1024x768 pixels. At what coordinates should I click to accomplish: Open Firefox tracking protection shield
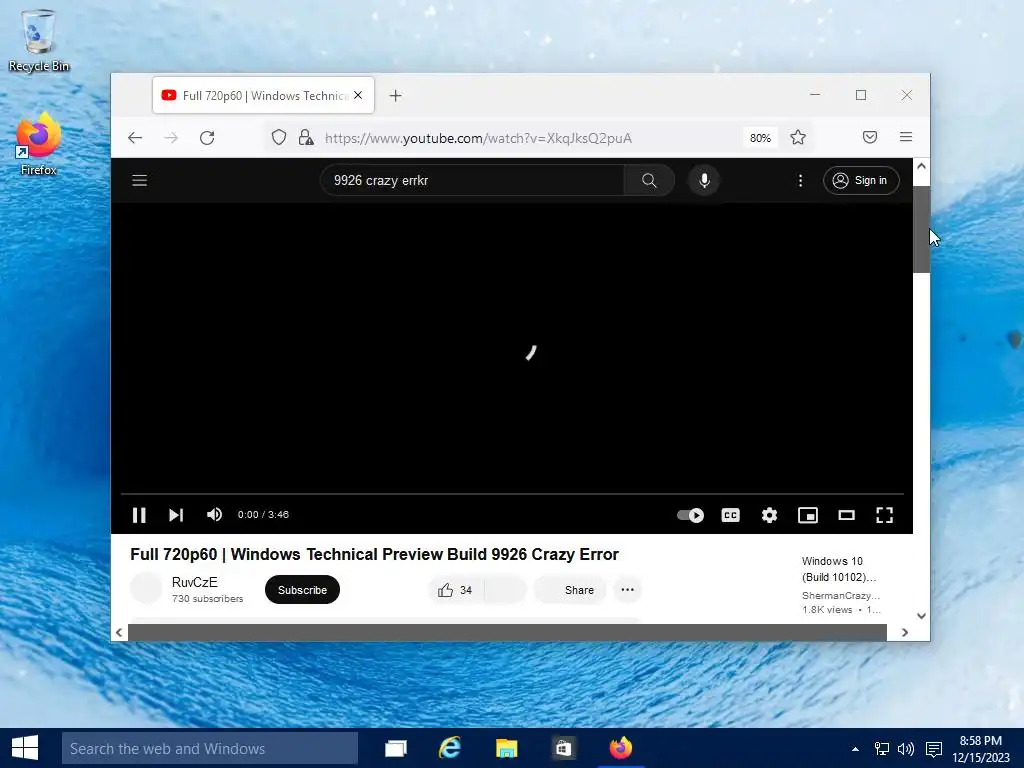tap(279, 138)
